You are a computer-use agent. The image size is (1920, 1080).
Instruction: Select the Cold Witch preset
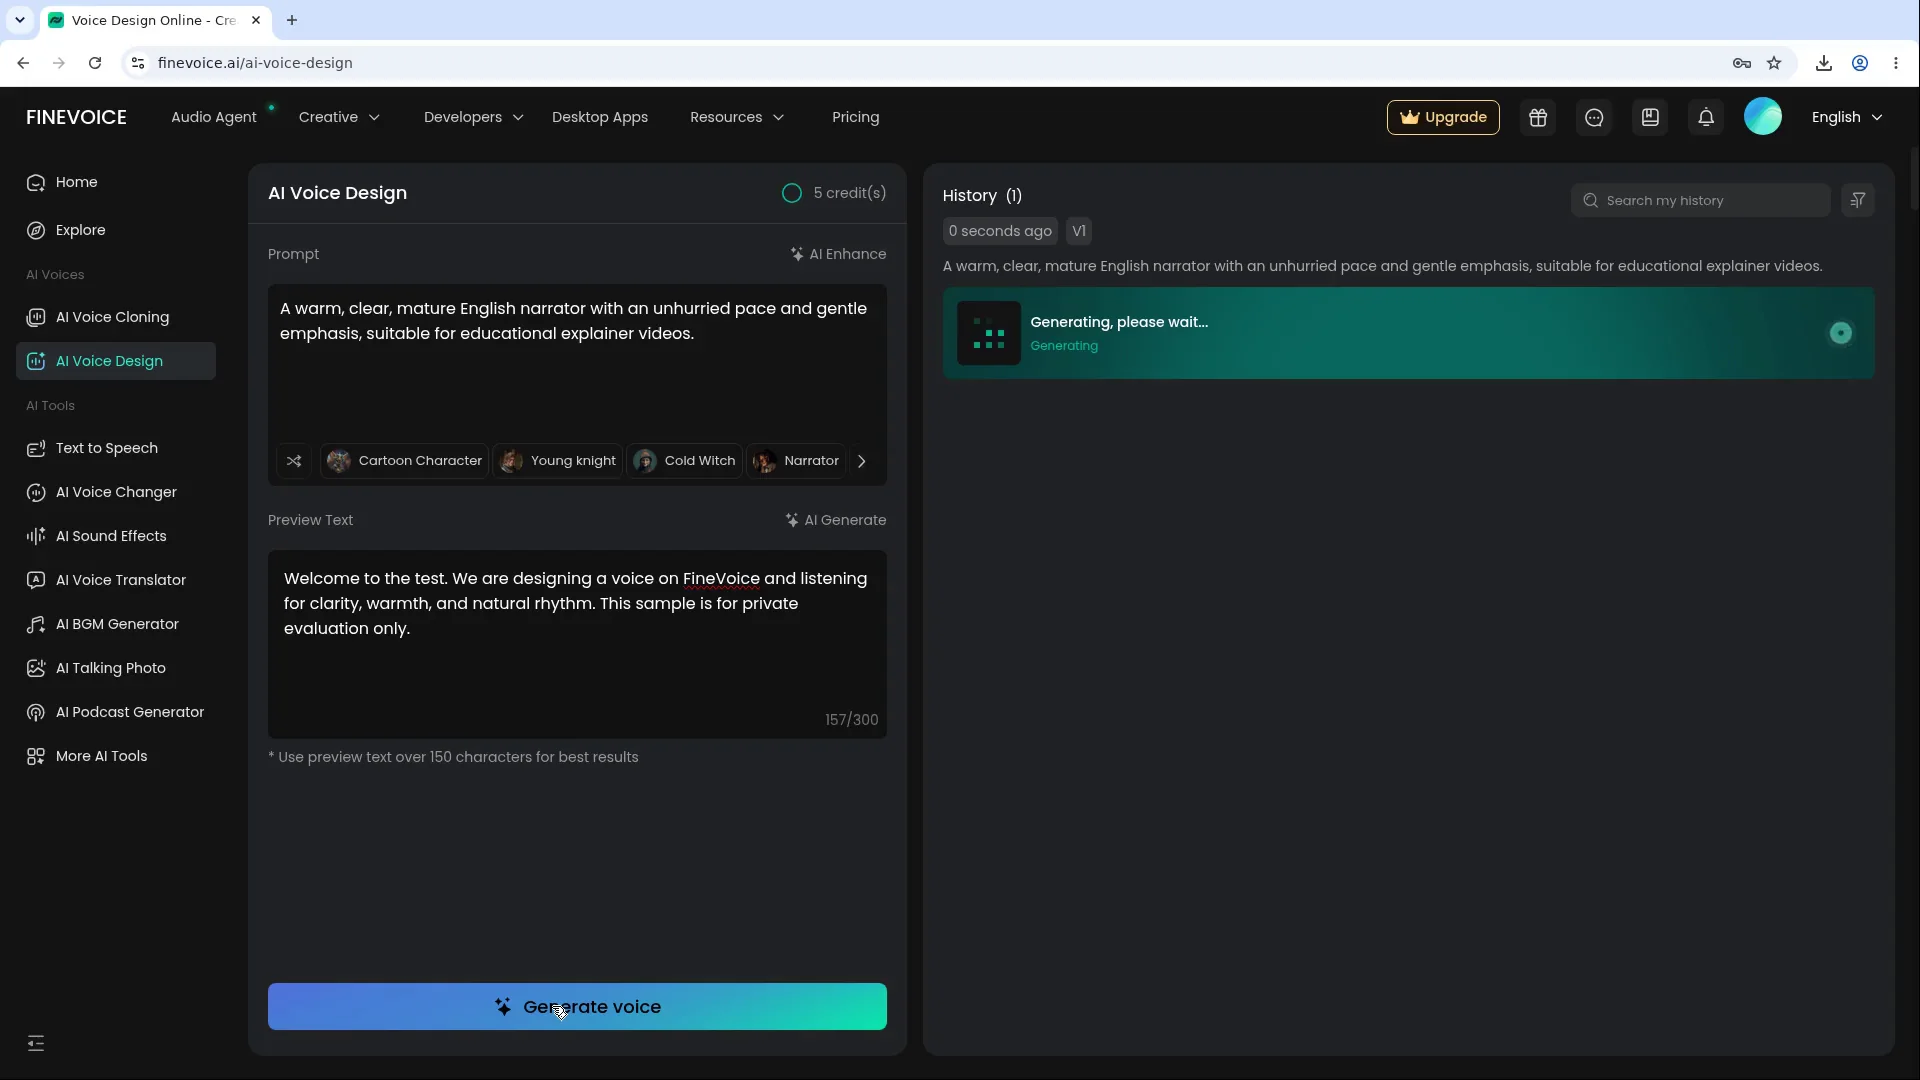pos(685,461)
